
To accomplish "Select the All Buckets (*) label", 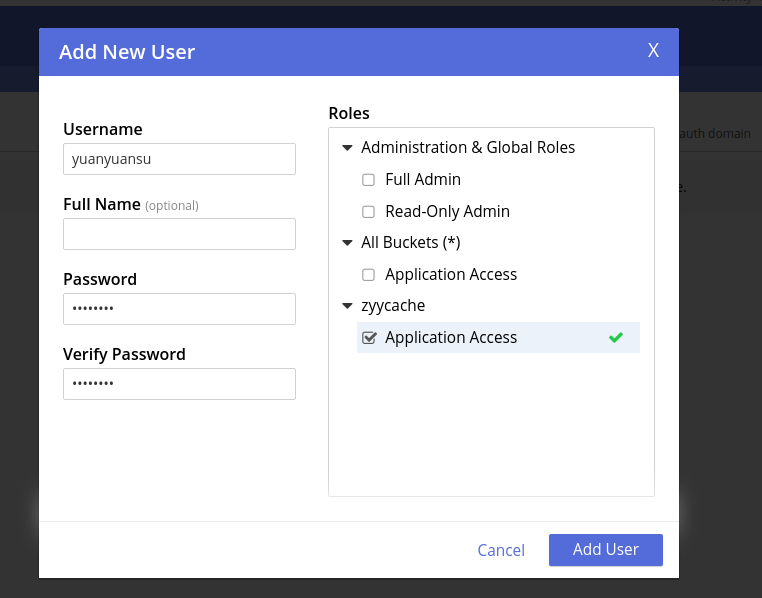I will [x=411, y=243].
